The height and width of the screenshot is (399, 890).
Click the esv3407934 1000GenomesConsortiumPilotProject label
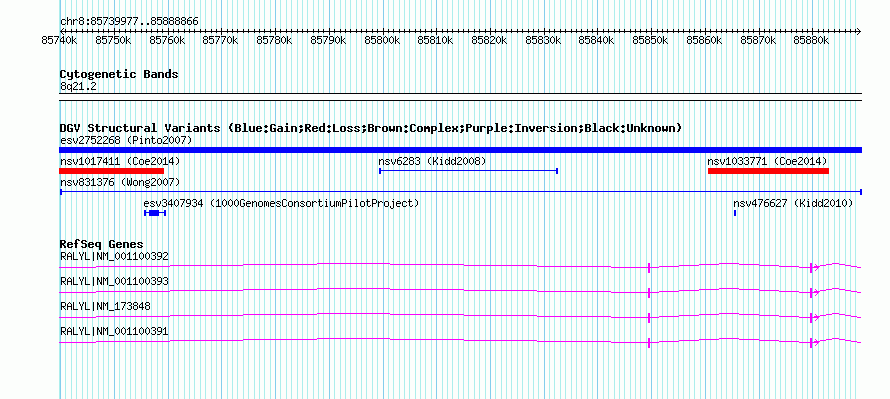(x=282, y=203)
